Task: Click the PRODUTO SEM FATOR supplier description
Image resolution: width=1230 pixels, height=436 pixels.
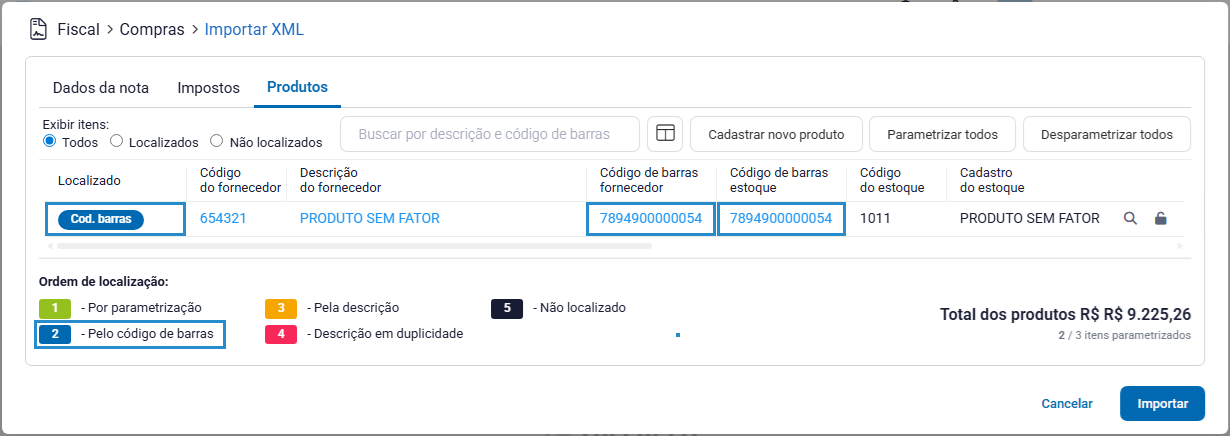Action: (x=369, y=218)
